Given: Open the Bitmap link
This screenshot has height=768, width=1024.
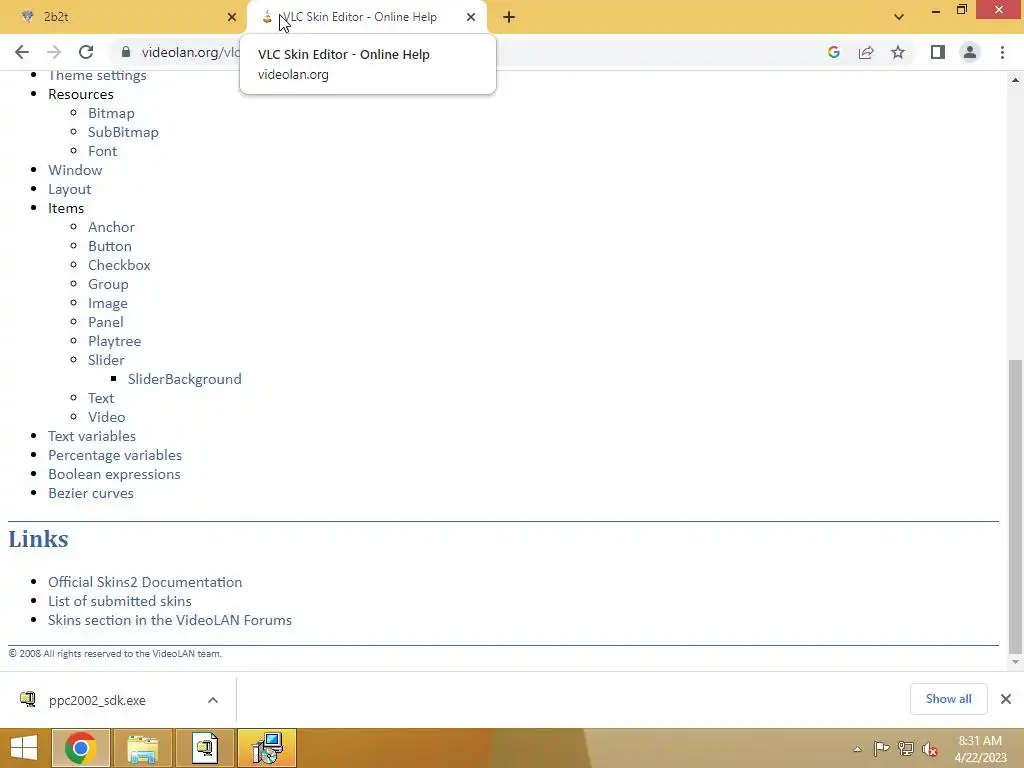Looking at the screenshot, I should click(112, 113).
